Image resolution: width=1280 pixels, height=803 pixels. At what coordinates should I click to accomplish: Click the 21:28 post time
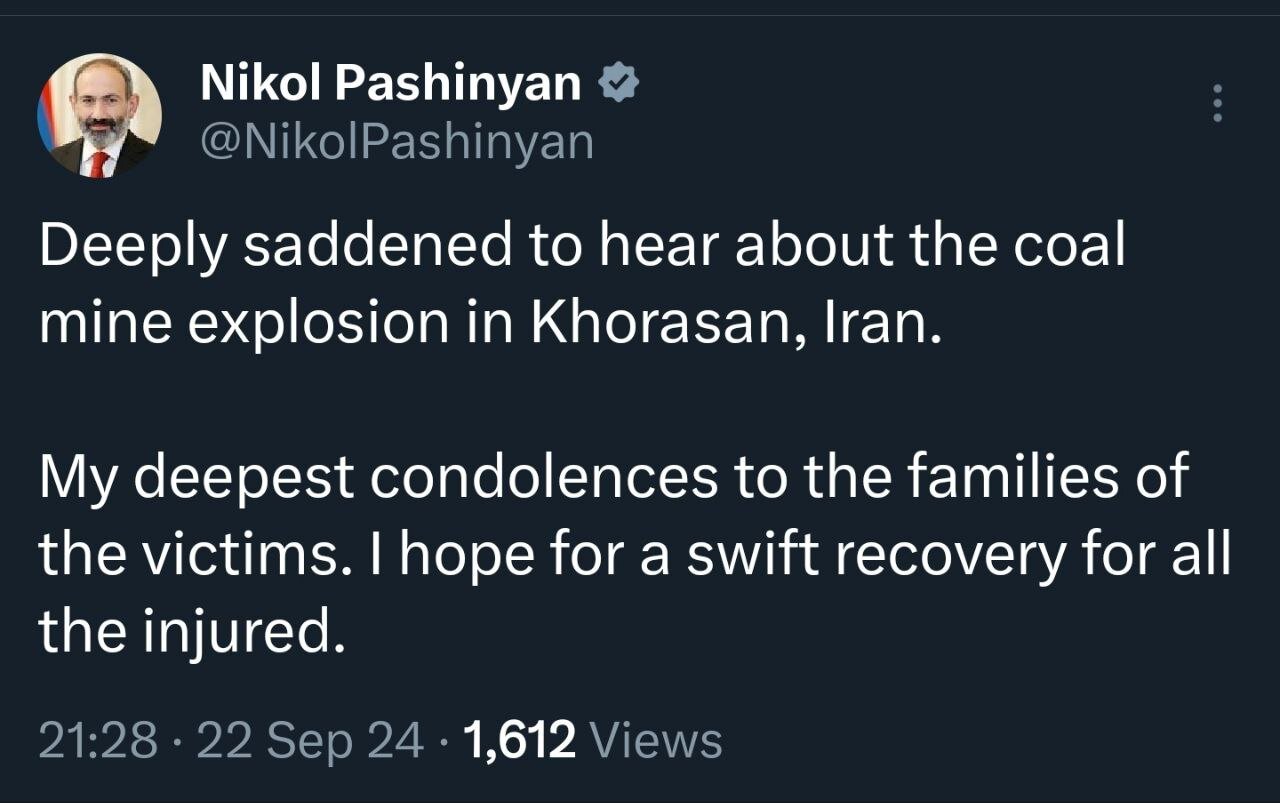click(x=98, y=741)
